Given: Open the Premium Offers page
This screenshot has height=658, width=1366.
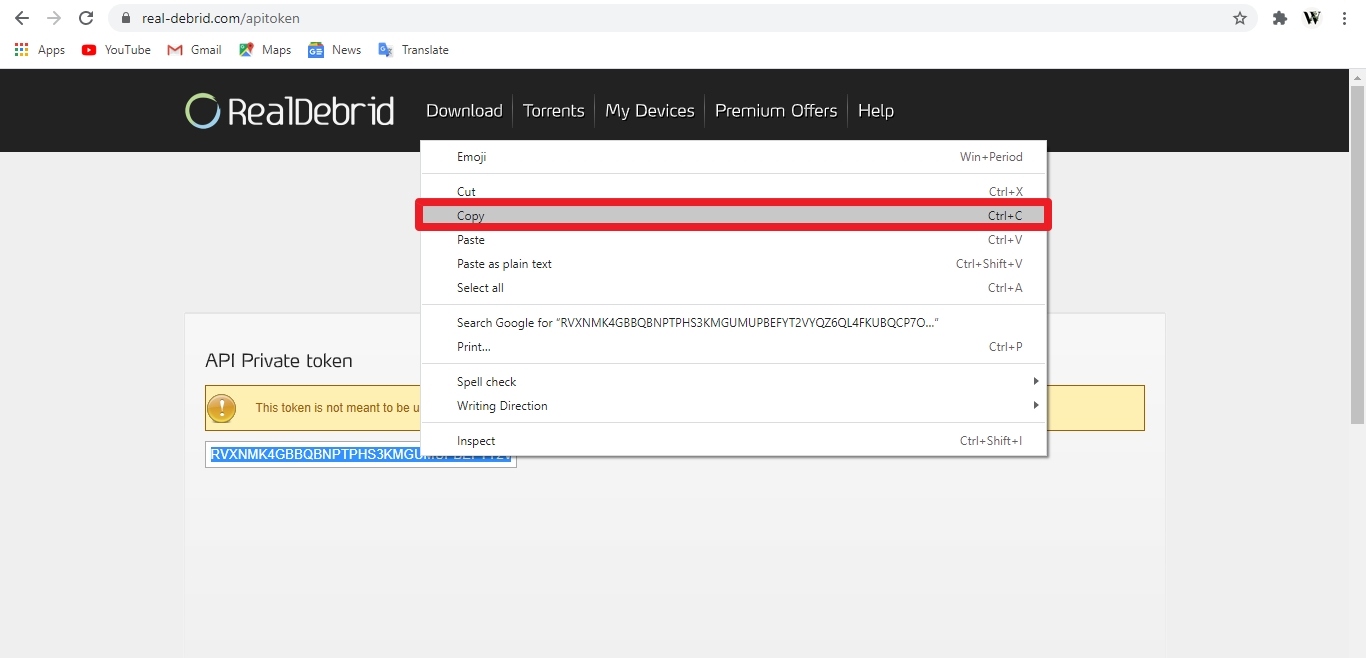Looking at the screenshot, I should click(776, 111).
